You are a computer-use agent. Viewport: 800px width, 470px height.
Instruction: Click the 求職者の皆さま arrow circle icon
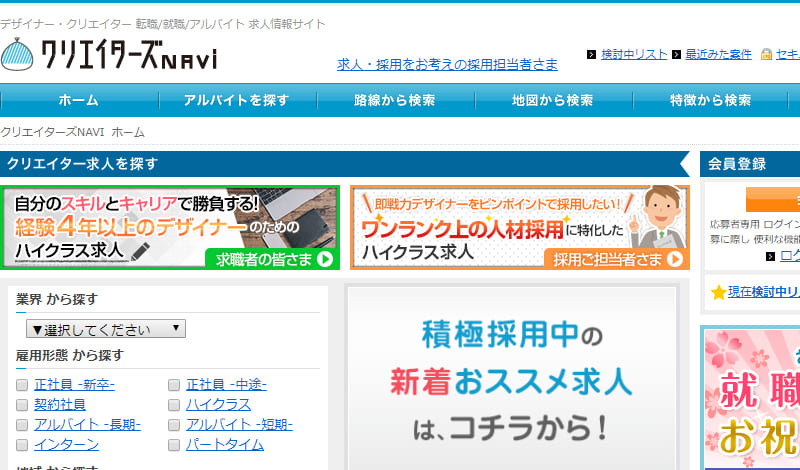click(324, 259)
